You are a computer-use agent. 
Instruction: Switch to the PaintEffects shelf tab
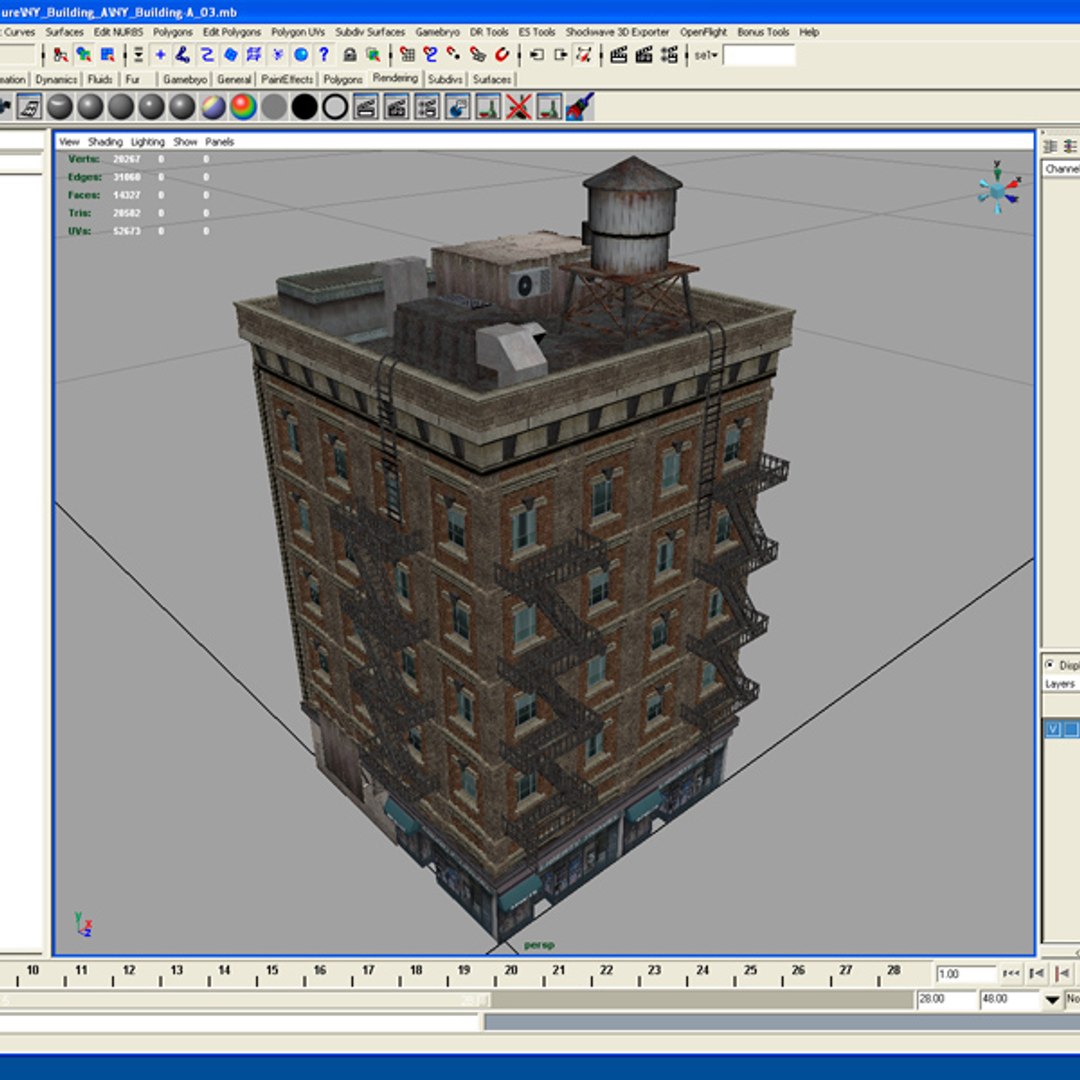coord(287,79)
